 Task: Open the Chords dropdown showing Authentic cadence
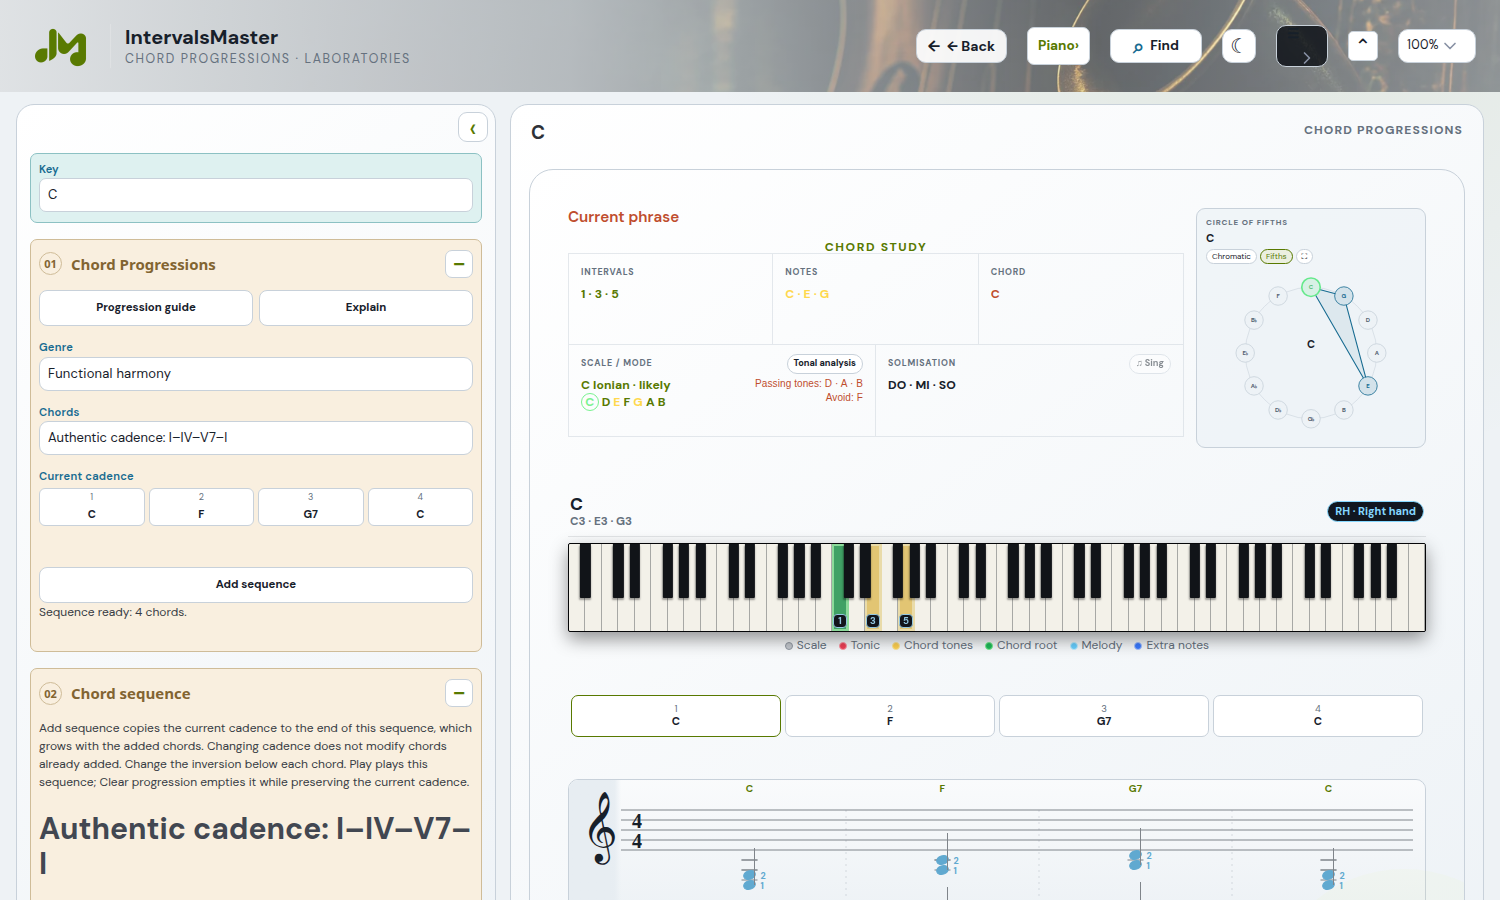pos(256,438)
